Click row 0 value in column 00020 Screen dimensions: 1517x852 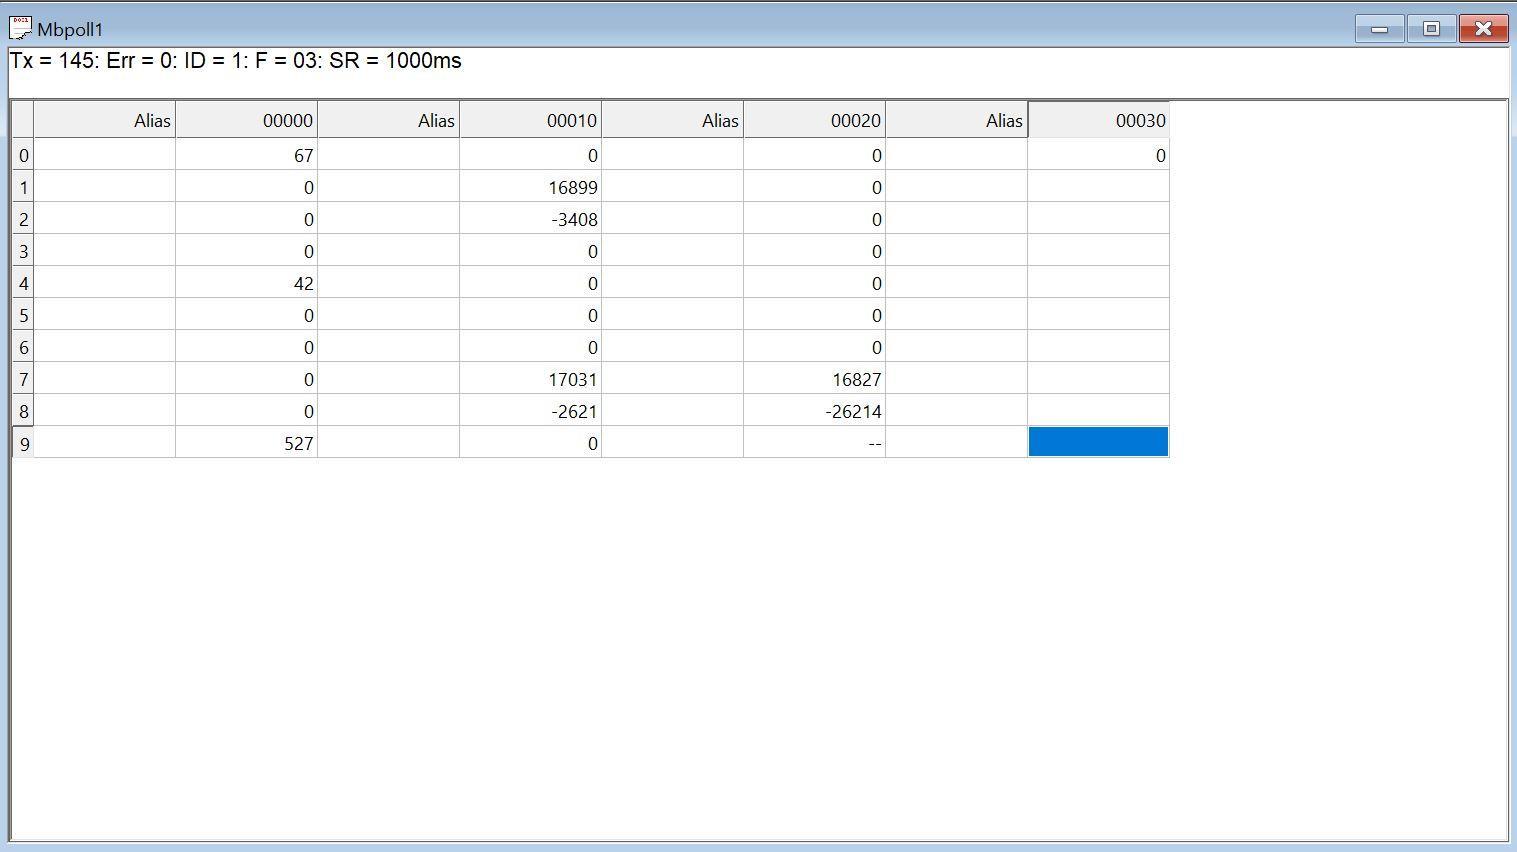815,155
